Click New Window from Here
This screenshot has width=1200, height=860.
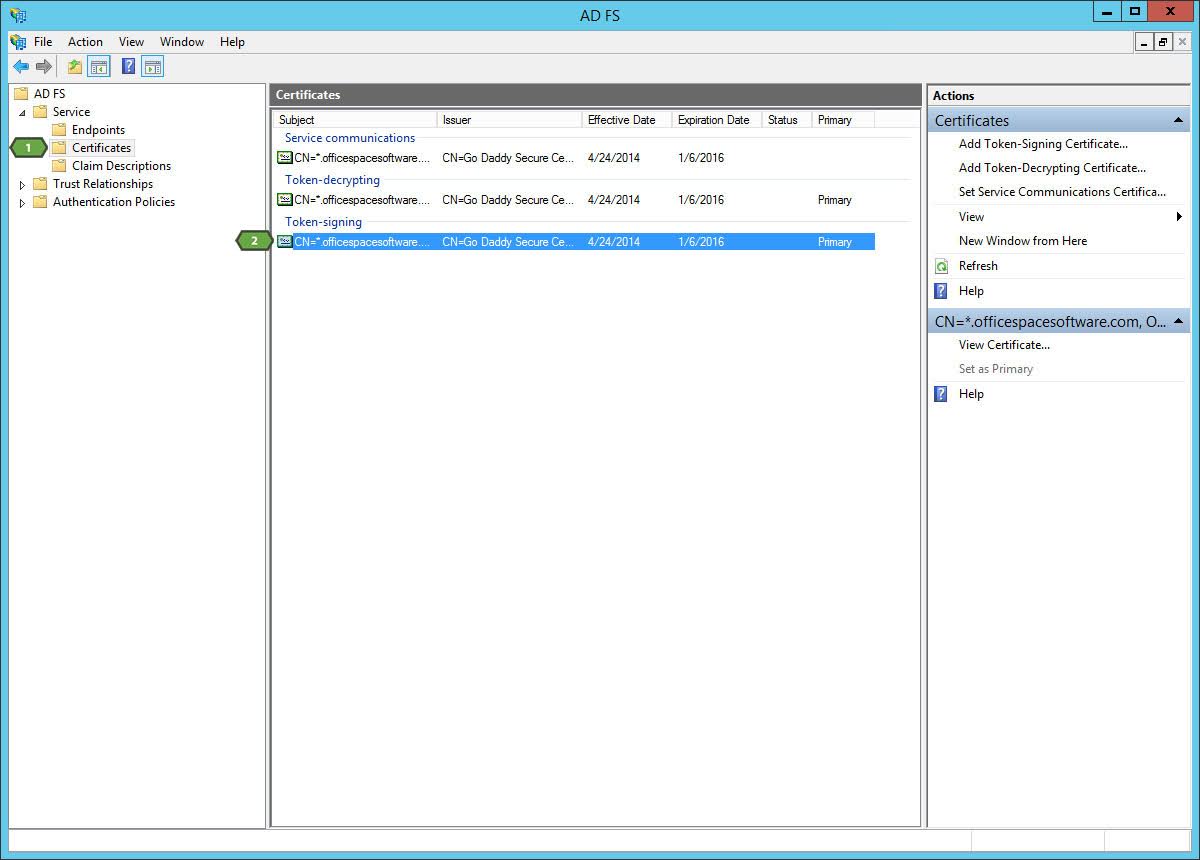click(x=1023, y=241)
